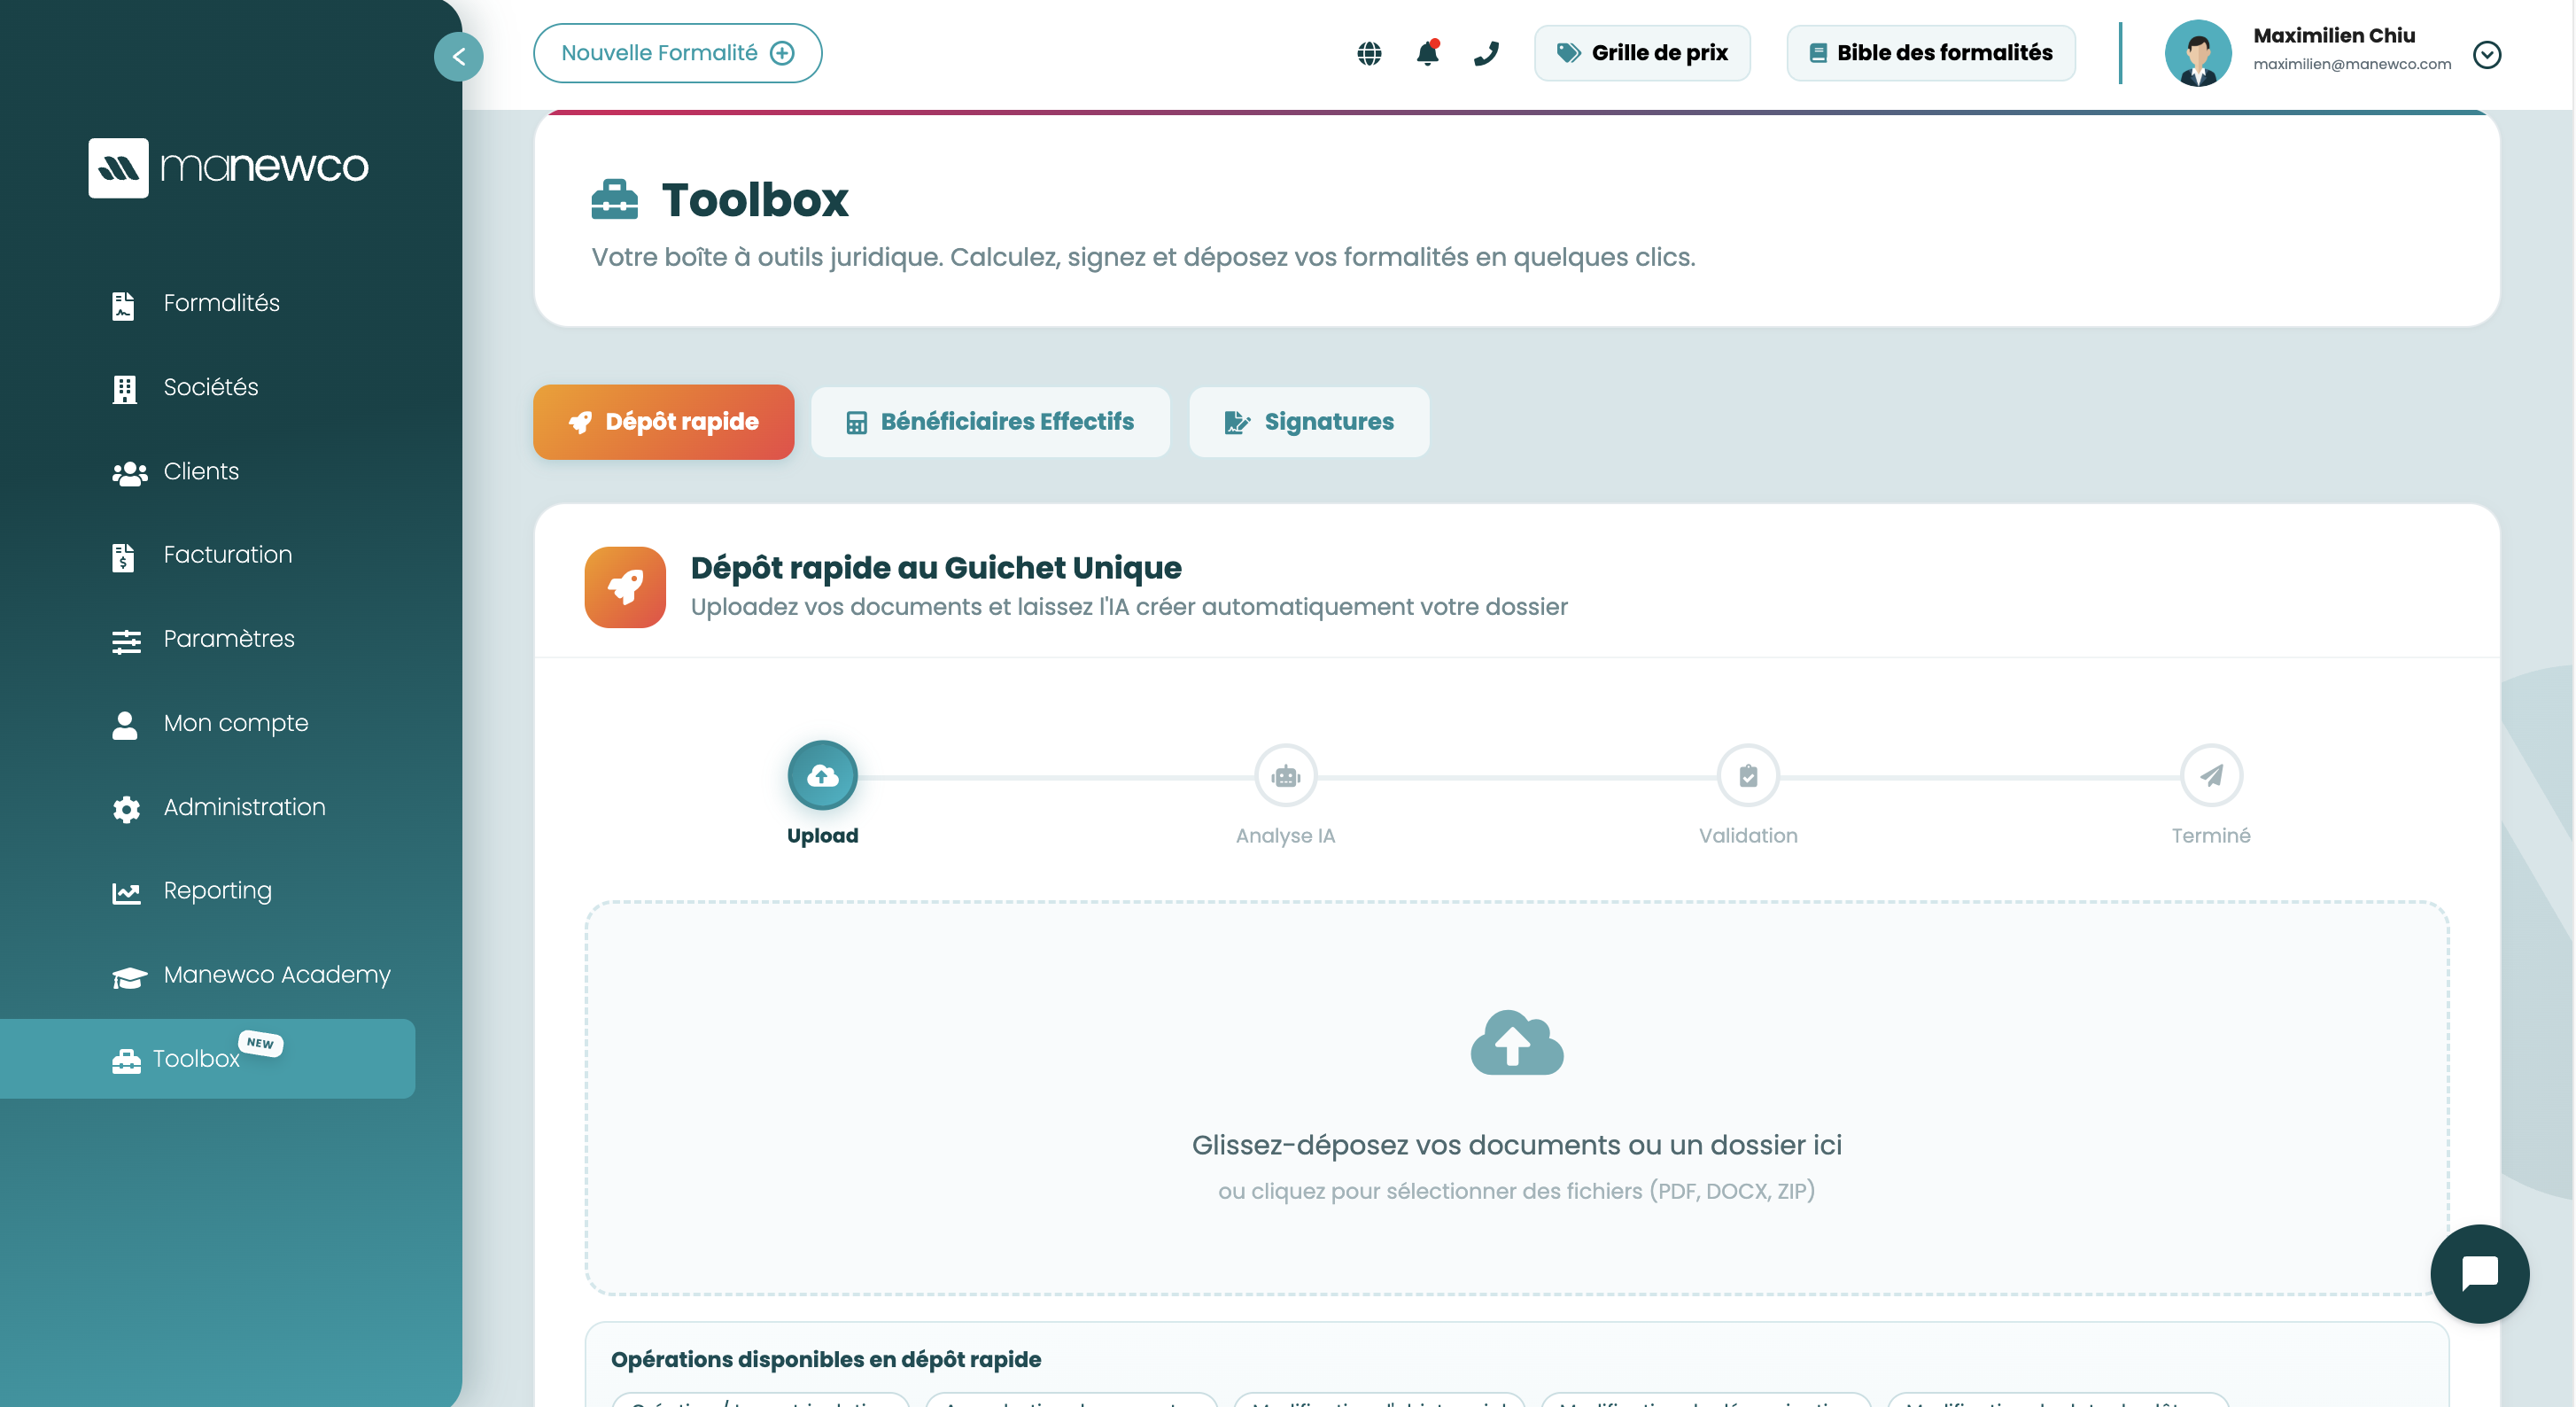Click Nouvelle Formalité button
Image resolution: width=2576 pixels, height=1407 pixels.
click(x=678, y=53)
